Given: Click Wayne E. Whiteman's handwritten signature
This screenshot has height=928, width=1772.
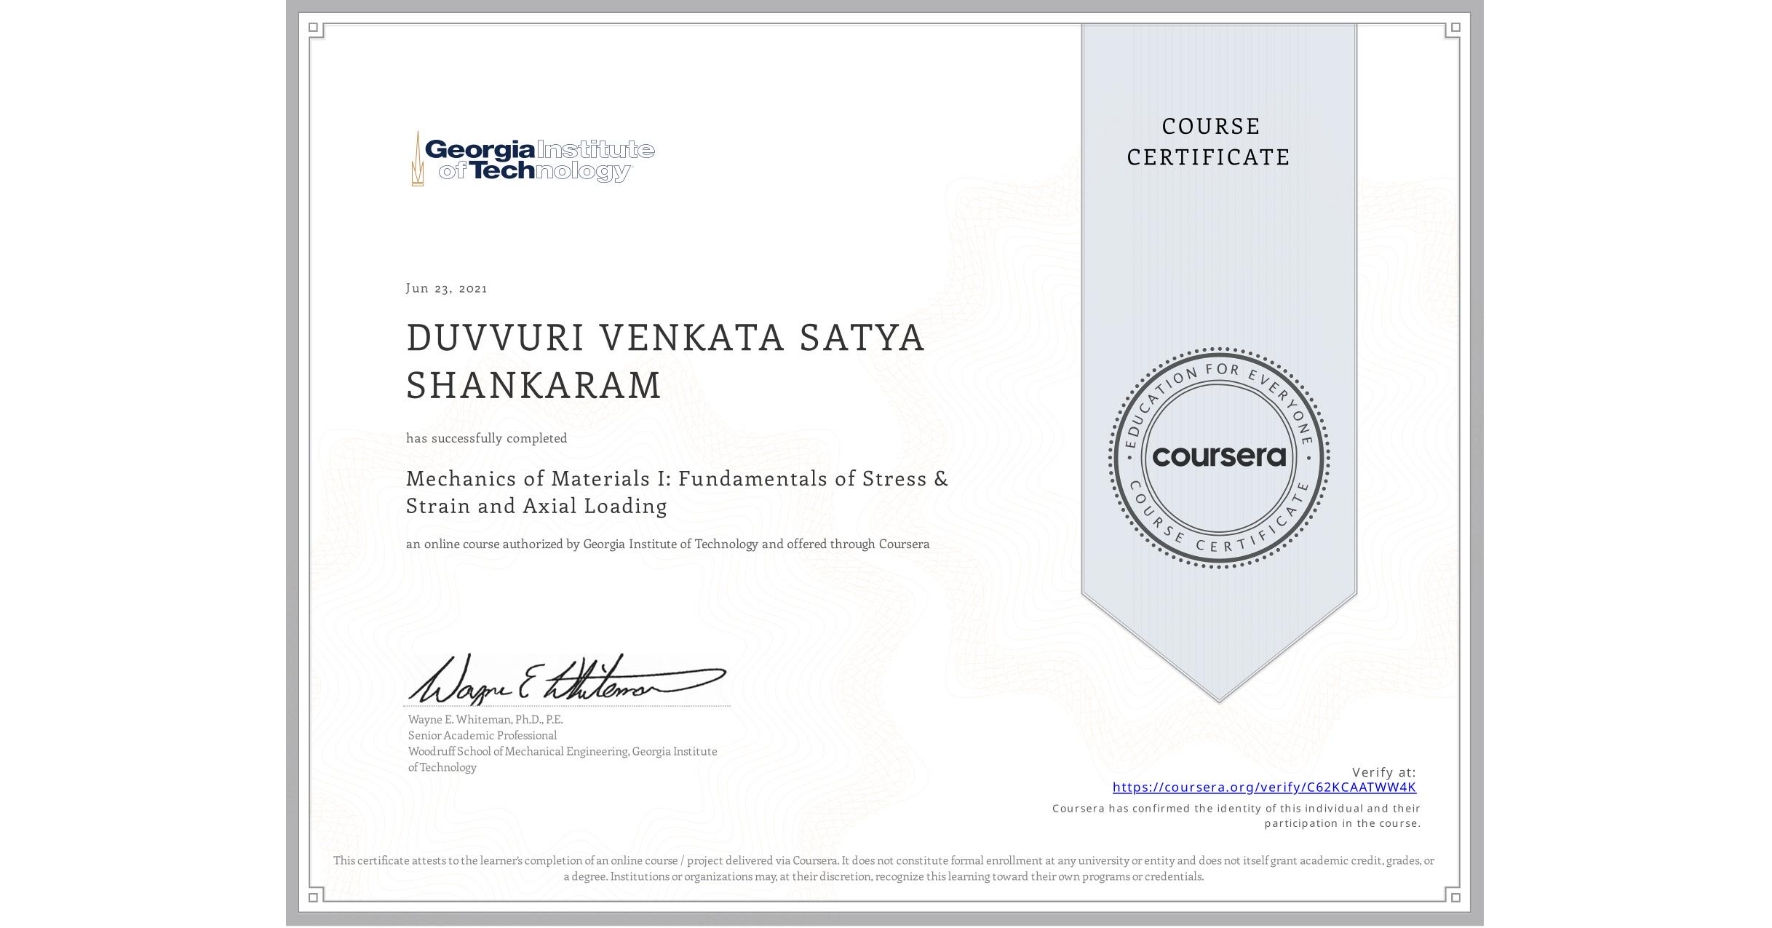Looking at the screenshot, I should tap(566, 678).
